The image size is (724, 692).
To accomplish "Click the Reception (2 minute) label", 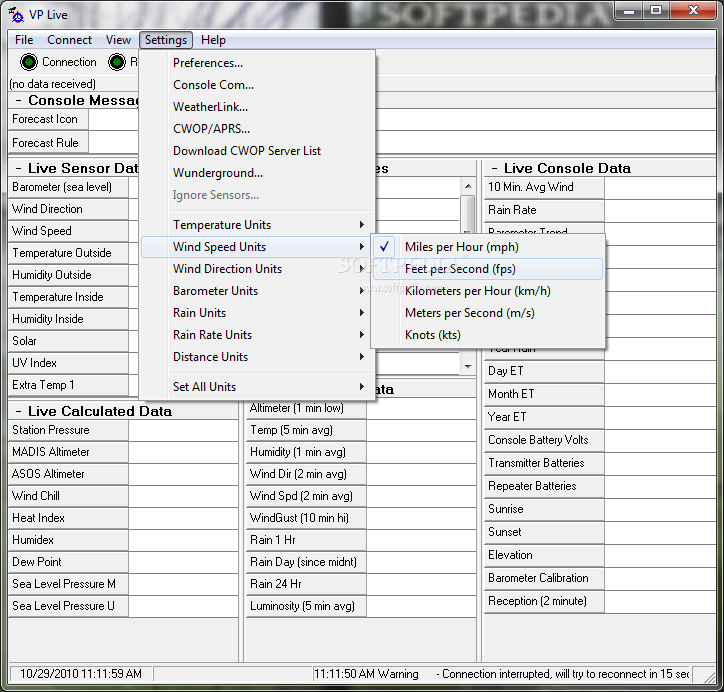I will (x=544, y=601).
